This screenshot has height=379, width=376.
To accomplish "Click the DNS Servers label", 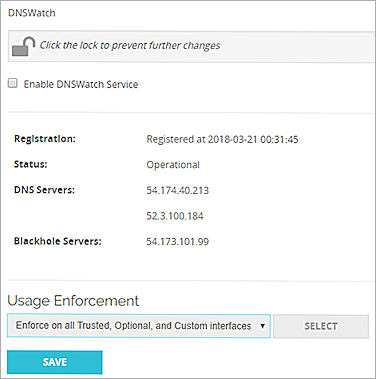I will click(44, 190).
